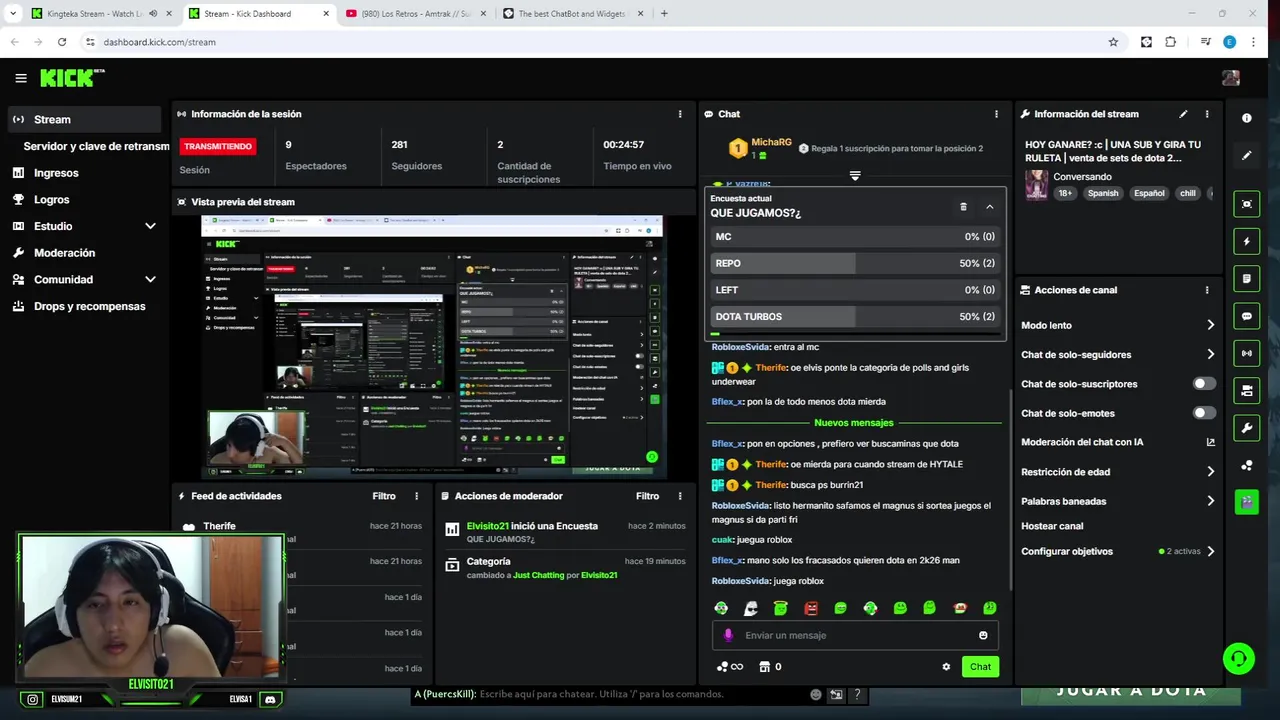1280x720 pixels.
Task: Open Acciones de moderador three-dot menu
Action: coord(680,496)
